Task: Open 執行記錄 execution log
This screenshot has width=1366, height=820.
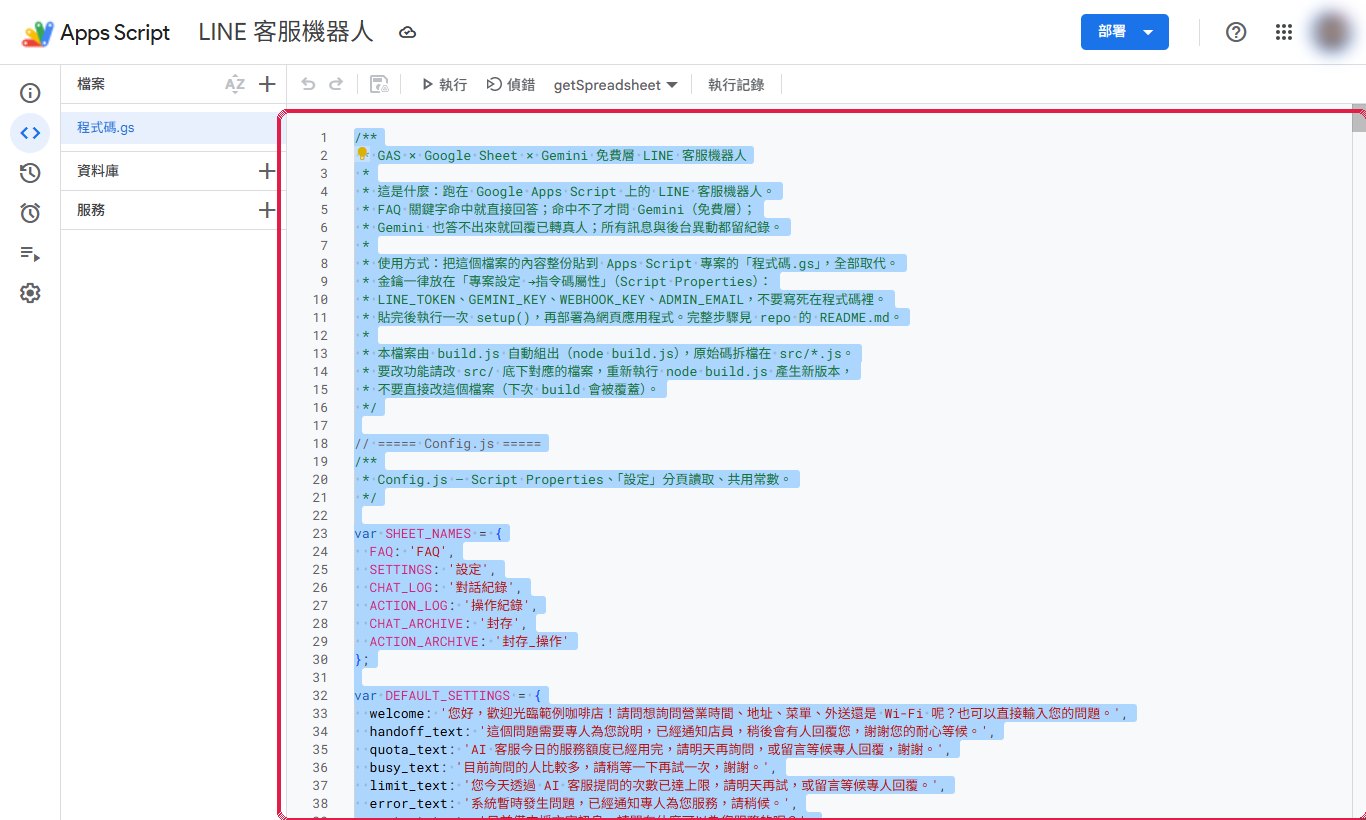Action: 736,85
